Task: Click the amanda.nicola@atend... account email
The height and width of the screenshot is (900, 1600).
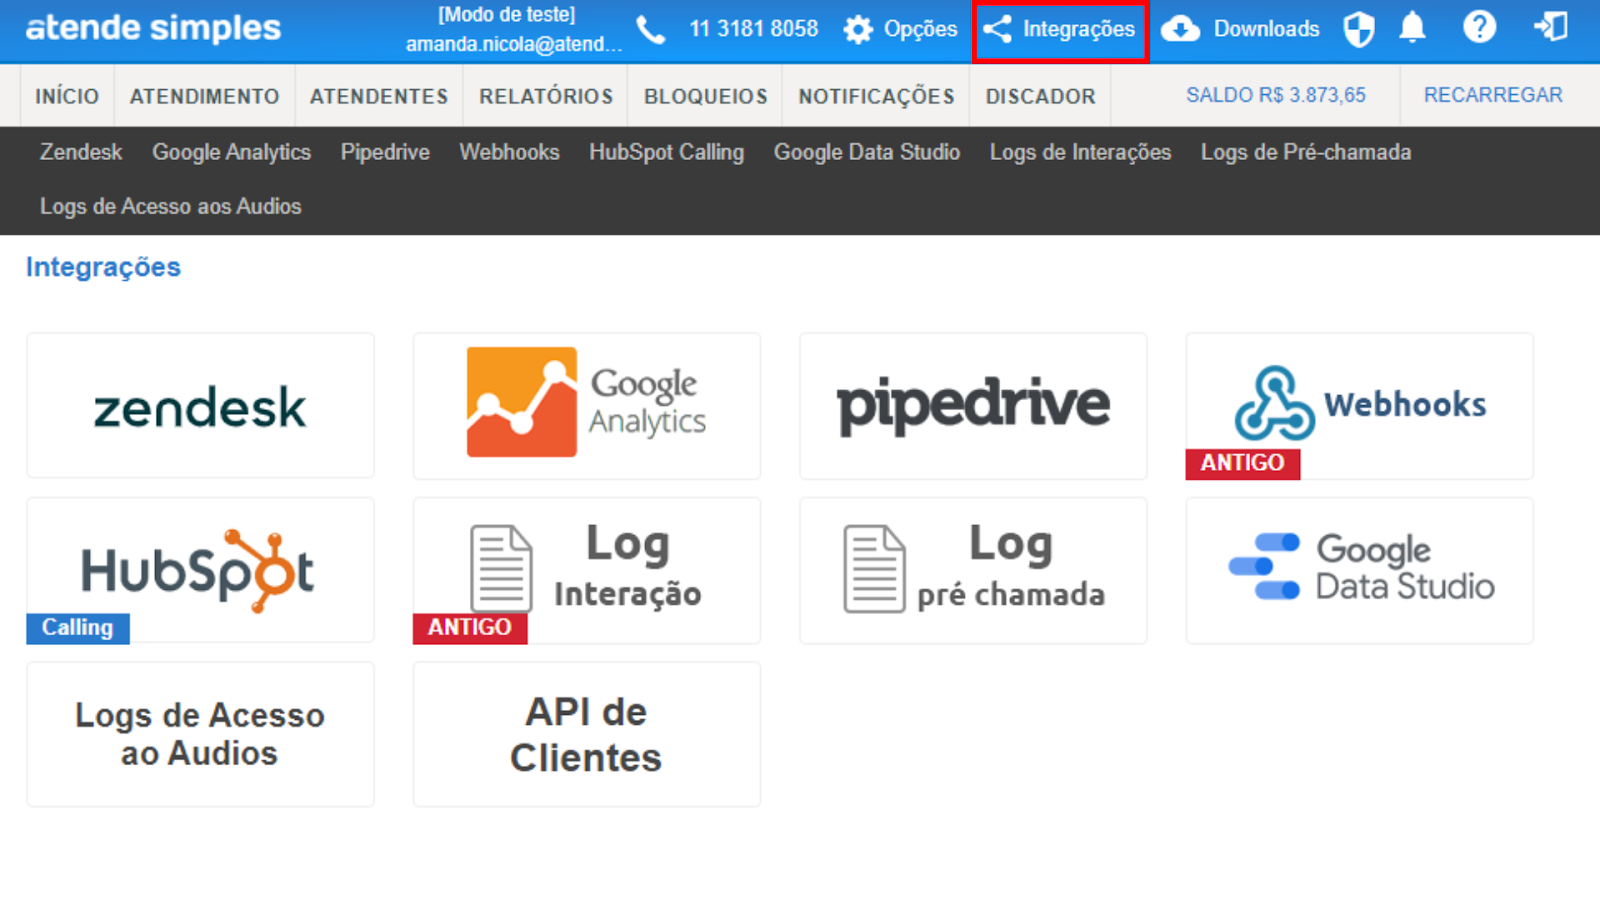Action: click(x=513, y=44)
